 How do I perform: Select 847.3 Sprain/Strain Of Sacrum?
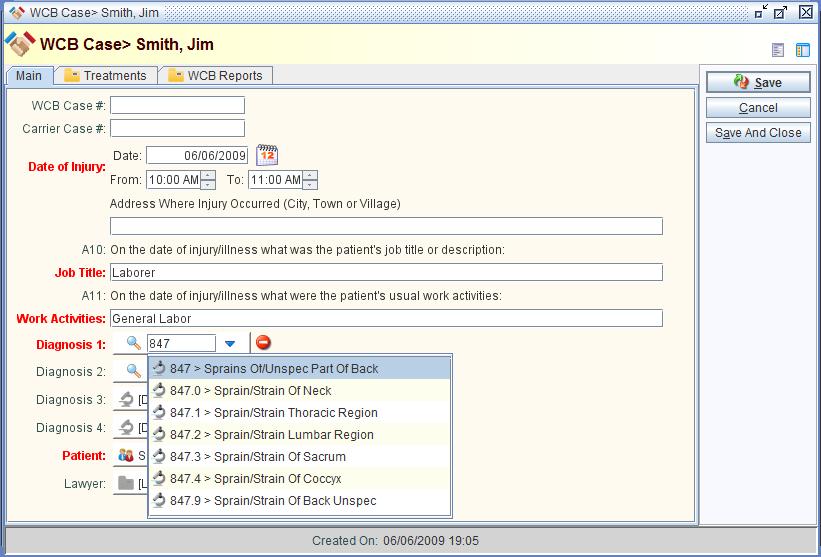coord(299,456)
